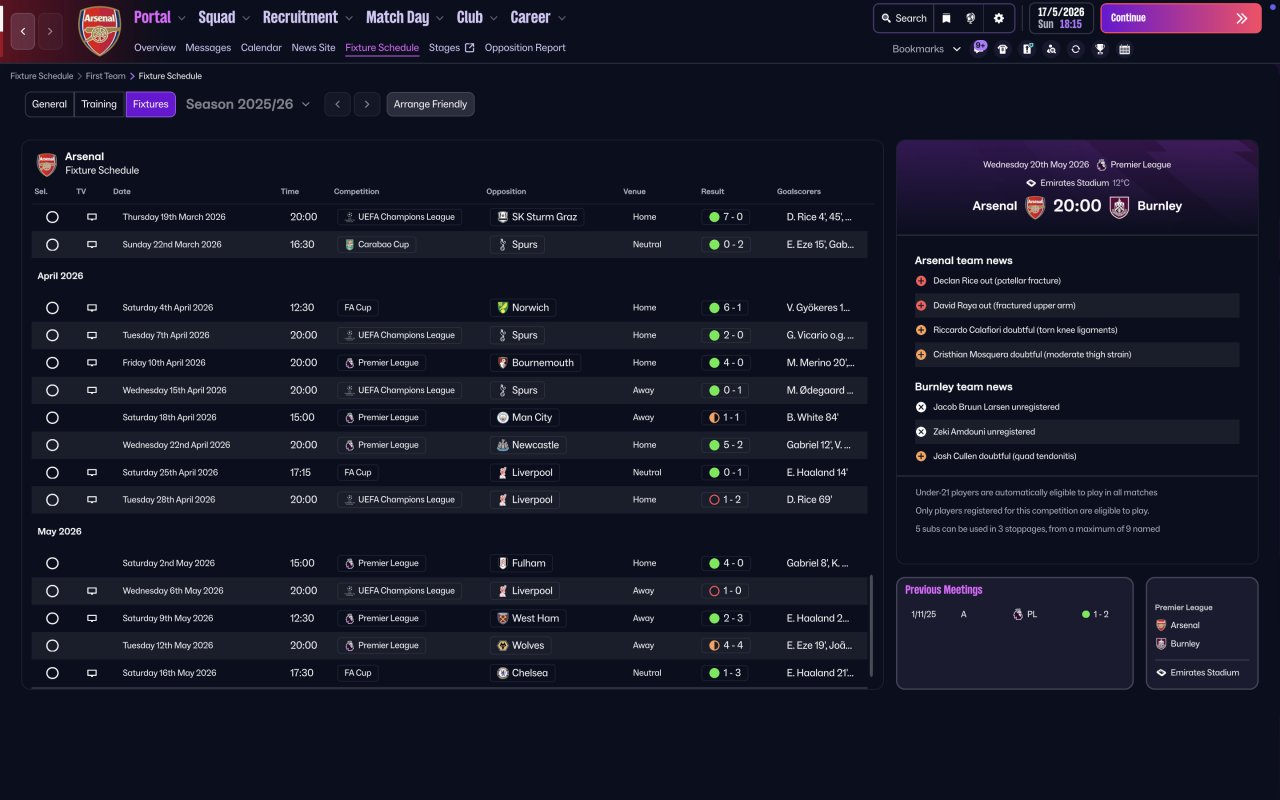Switch to the General view tab
The image size is (1280, 800).
pyautogui.click(x=50, y=104)
